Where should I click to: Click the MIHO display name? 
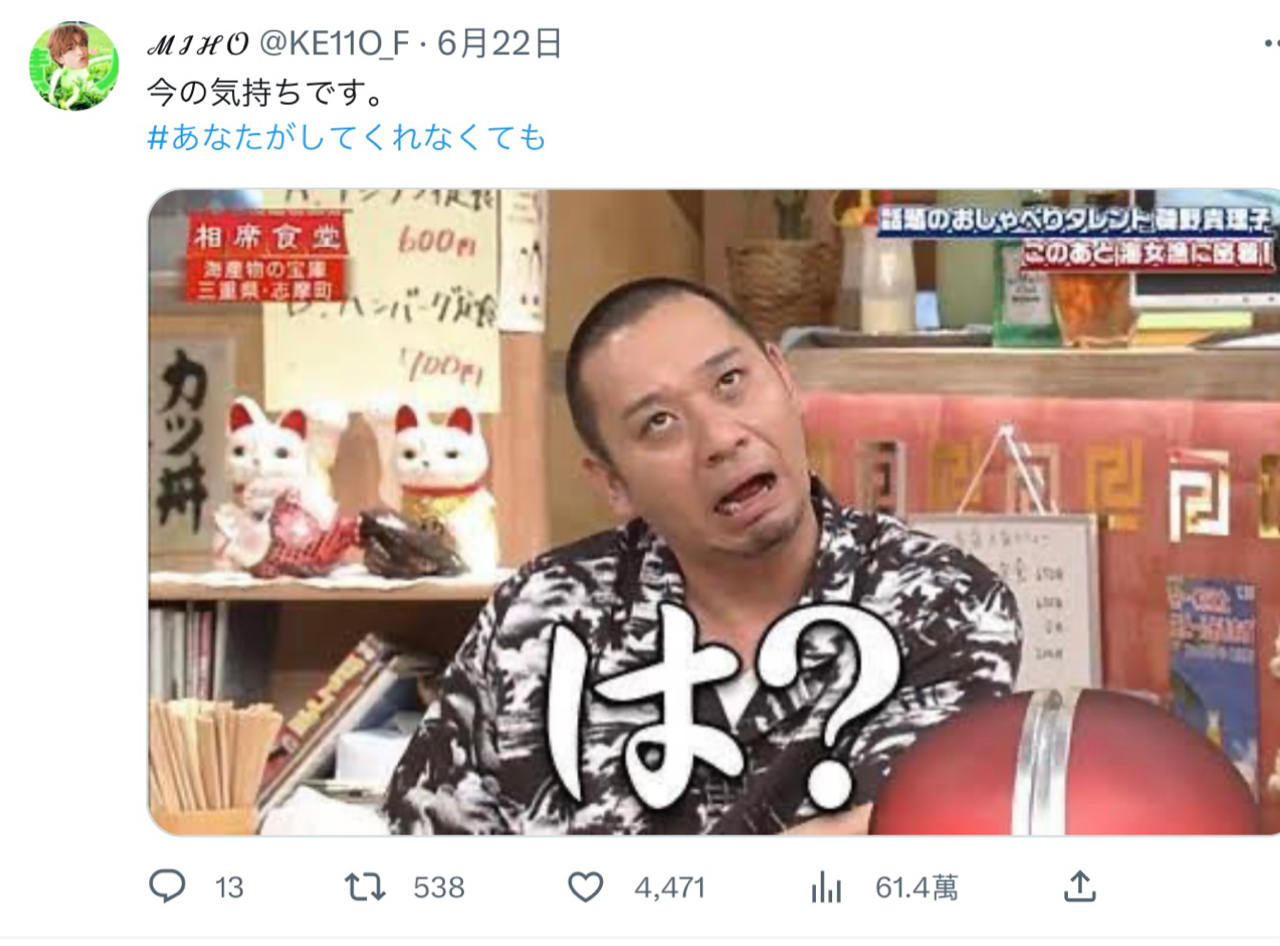(198, 43)
